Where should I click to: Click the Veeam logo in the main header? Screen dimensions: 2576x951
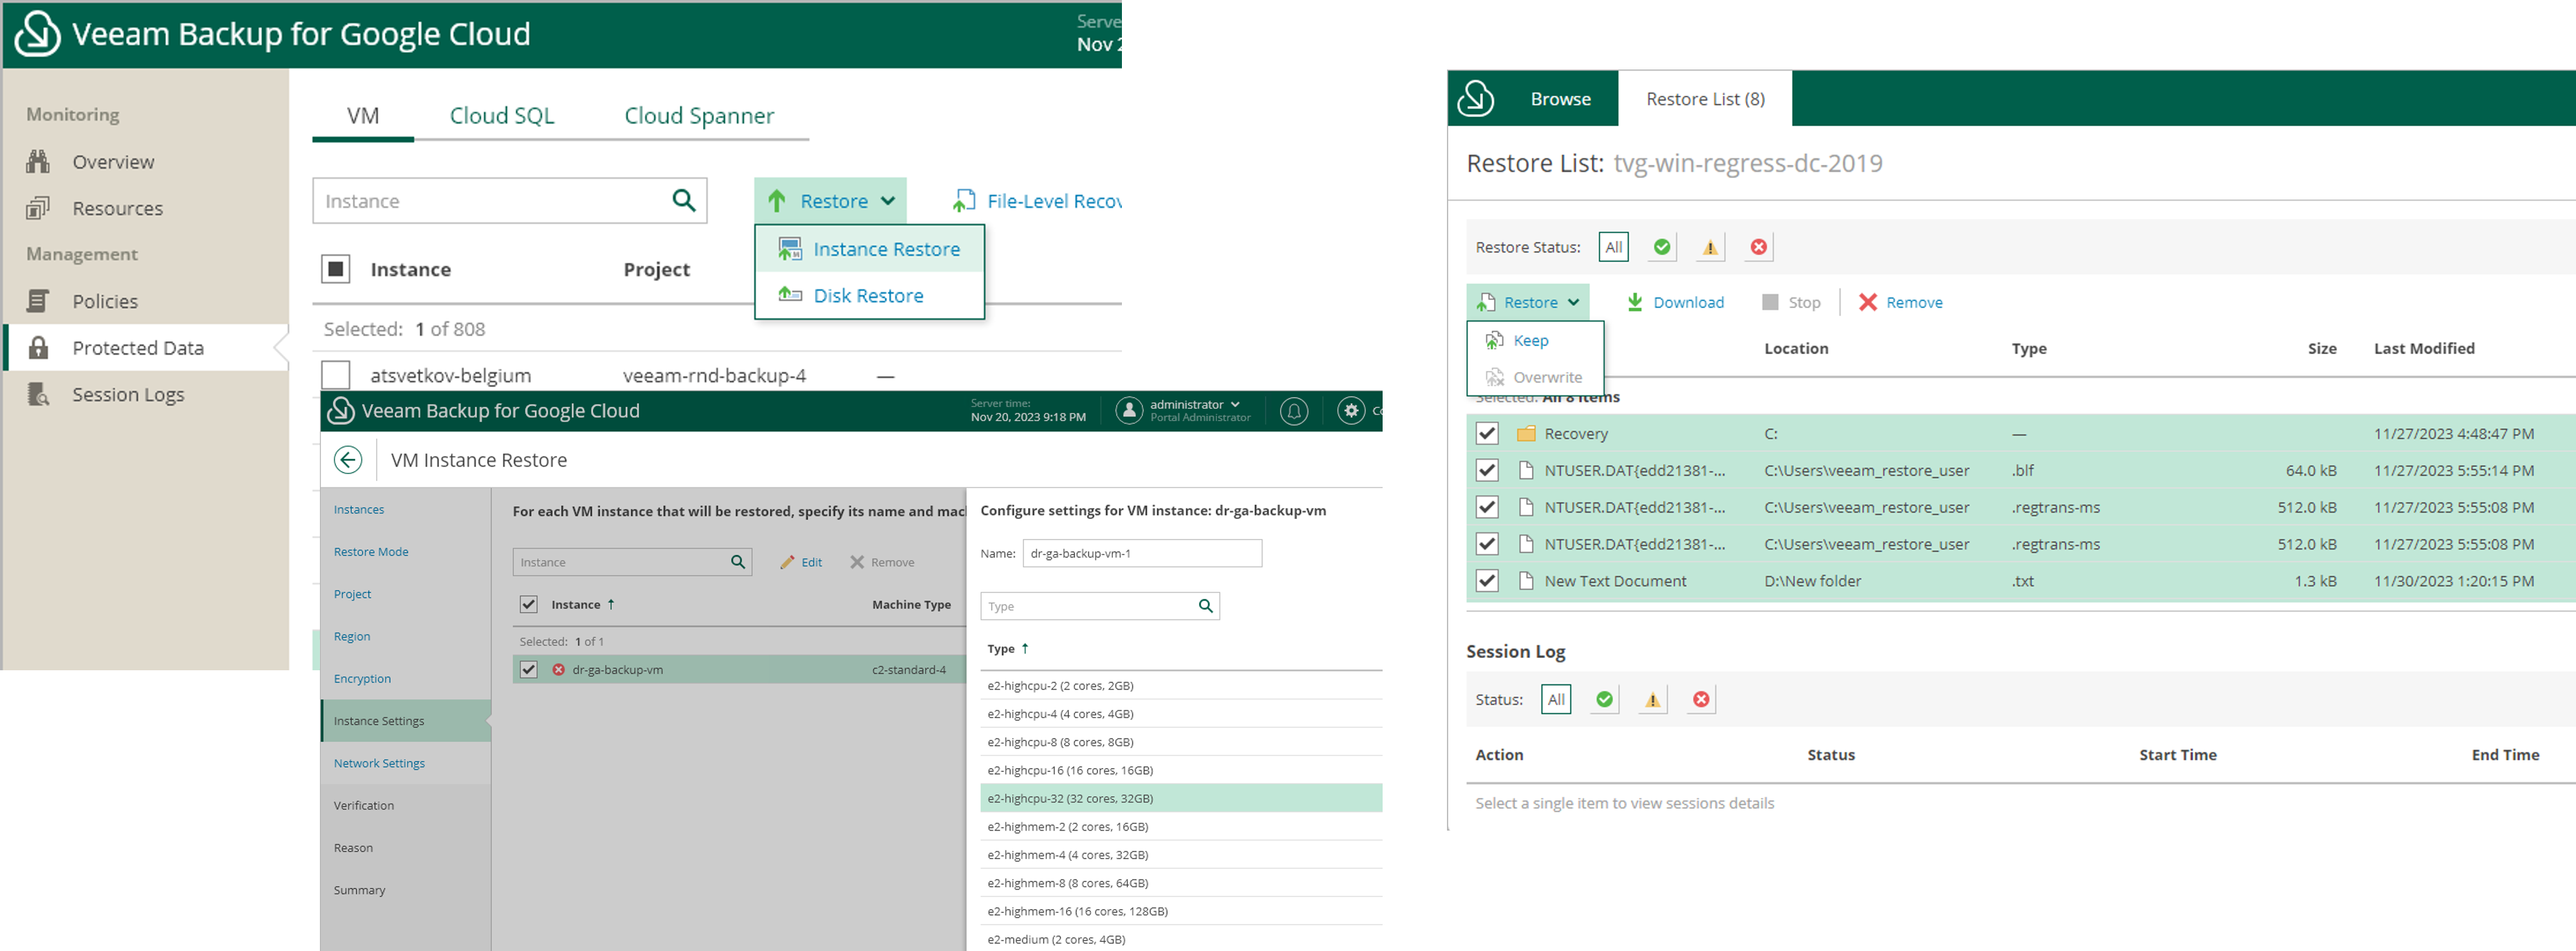[38, 34]
